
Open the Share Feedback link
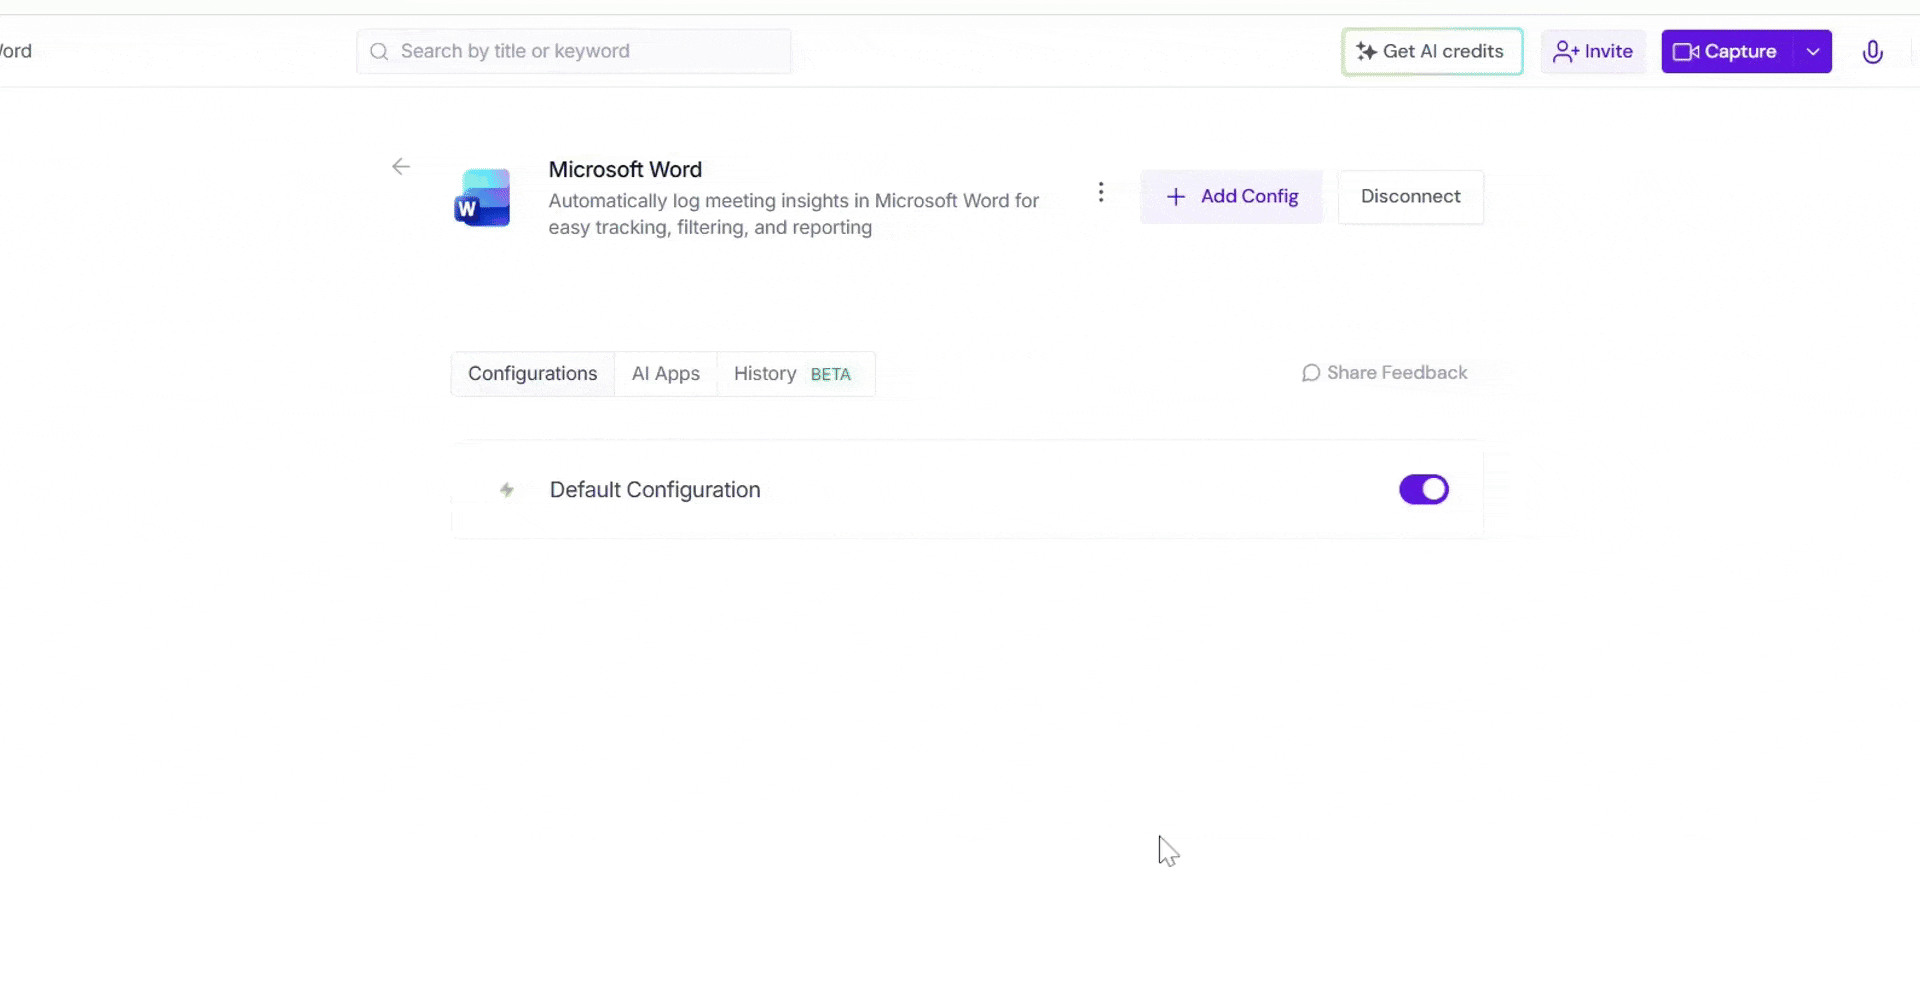[x=1384, y=373]
